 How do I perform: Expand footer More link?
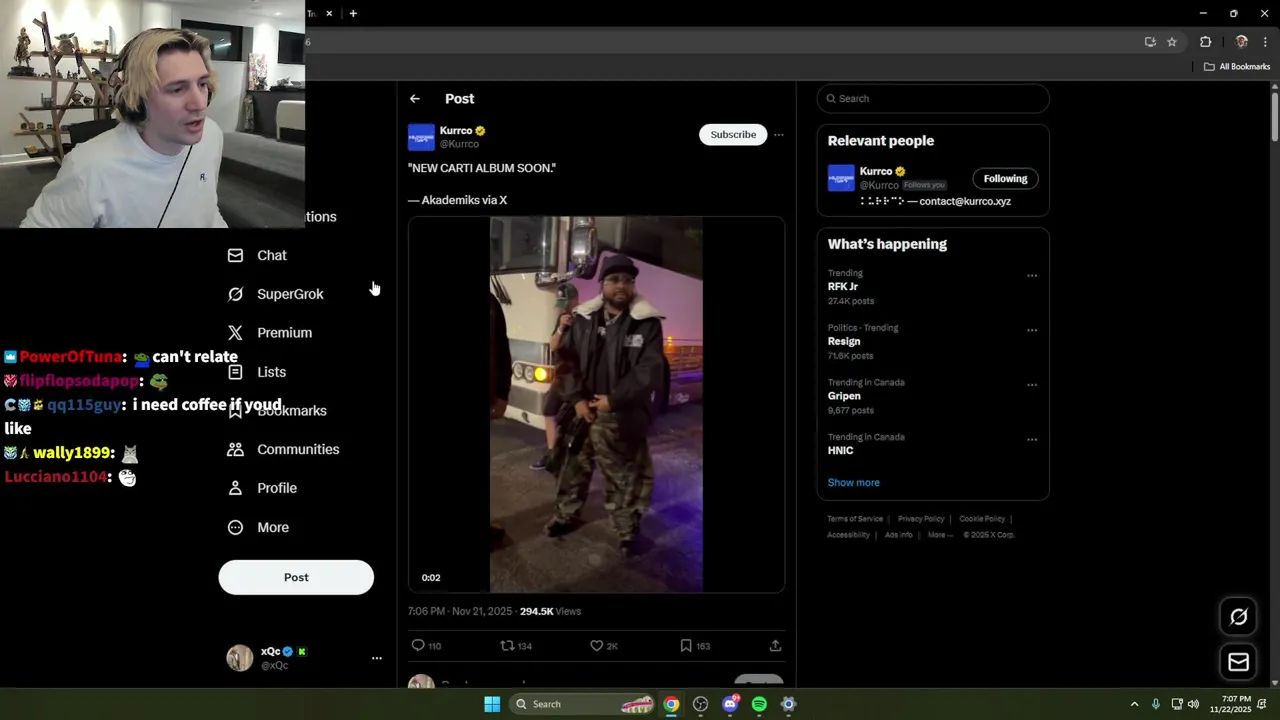point(938,535)
